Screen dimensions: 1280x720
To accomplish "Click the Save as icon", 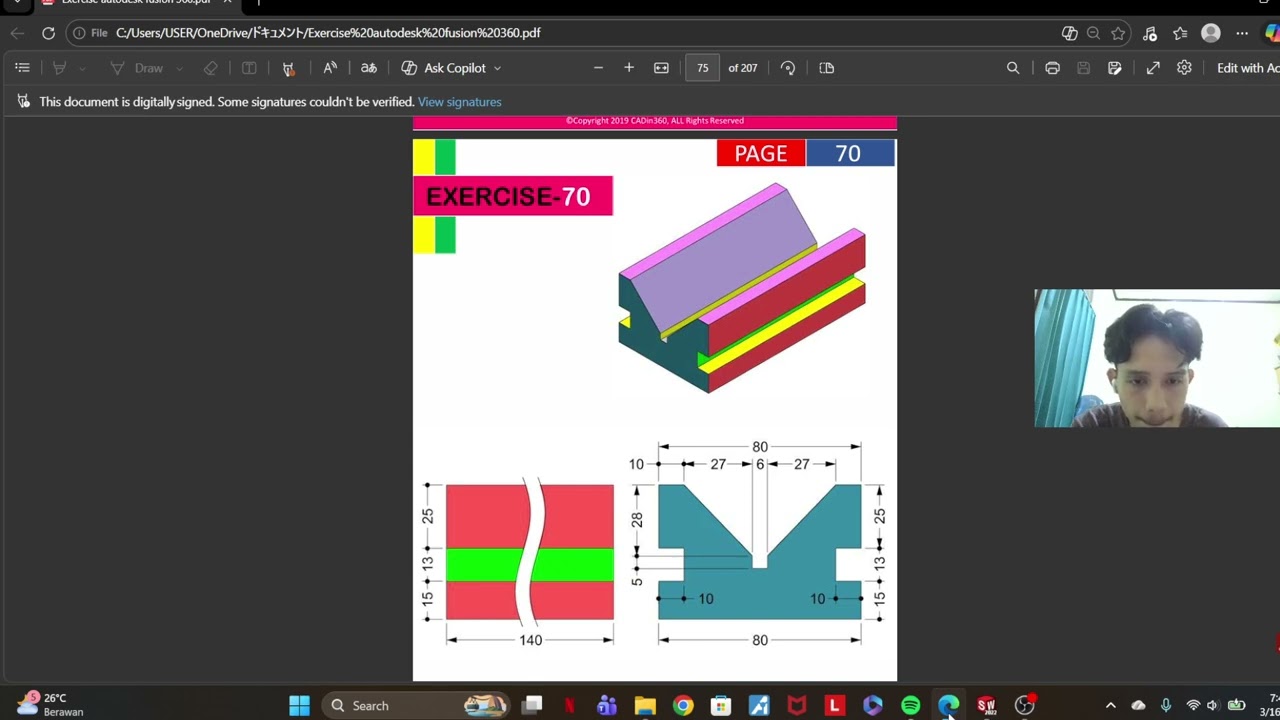I will coord(1115,68).
